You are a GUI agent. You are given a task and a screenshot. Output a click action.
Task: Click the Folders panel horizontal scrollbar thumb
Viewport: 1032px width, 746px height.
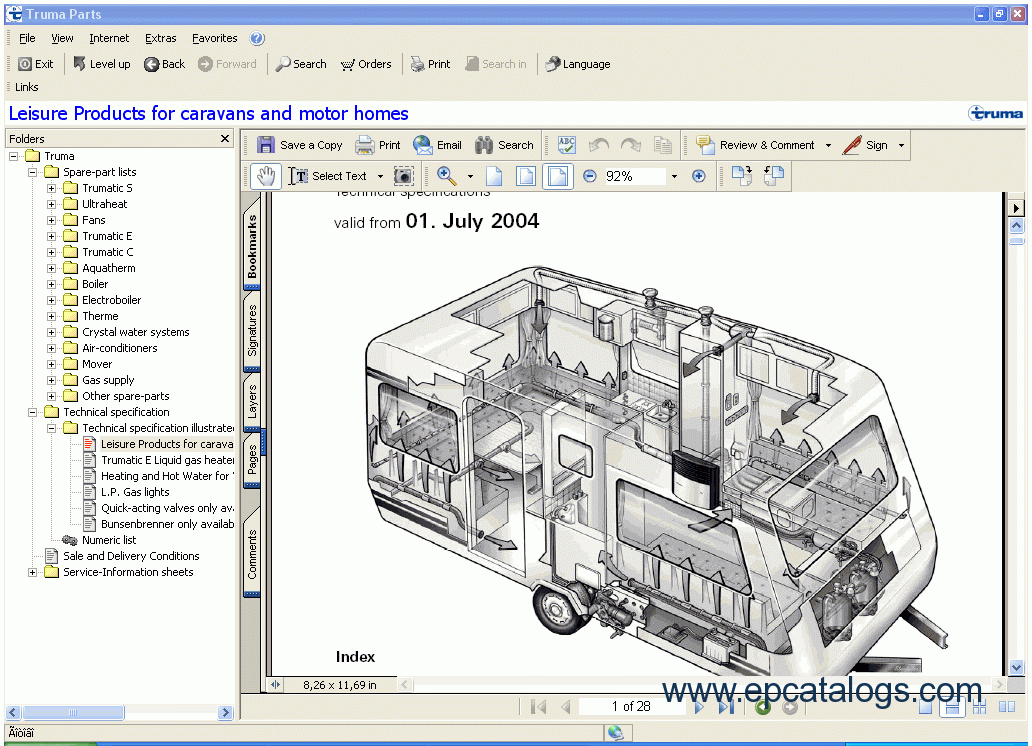coord(73,712)
